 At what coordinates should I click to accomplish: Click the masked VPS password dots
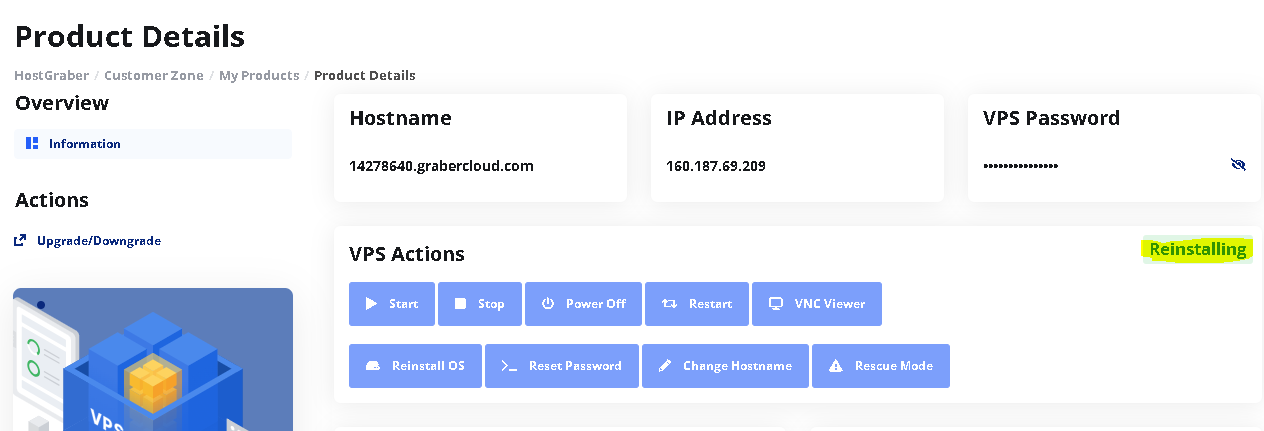(x=1021, y=166)
